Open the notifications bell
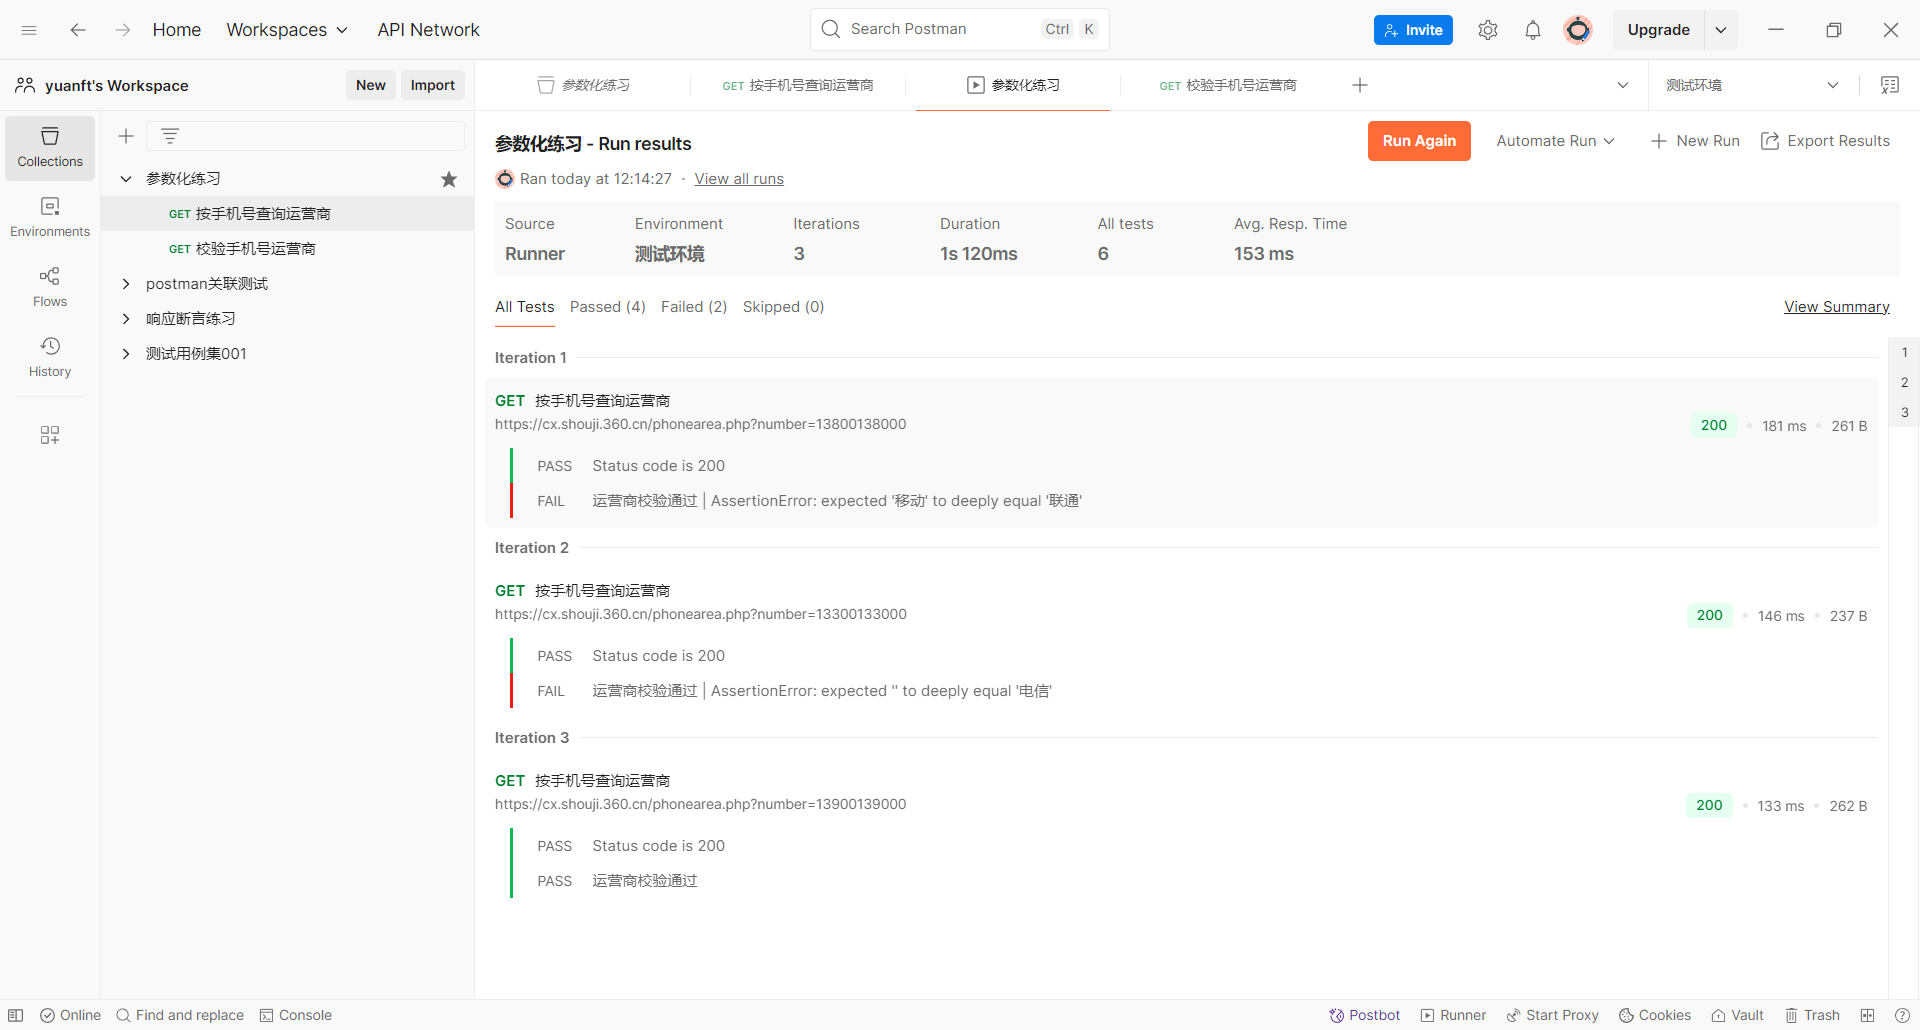 coord(1533,30)
